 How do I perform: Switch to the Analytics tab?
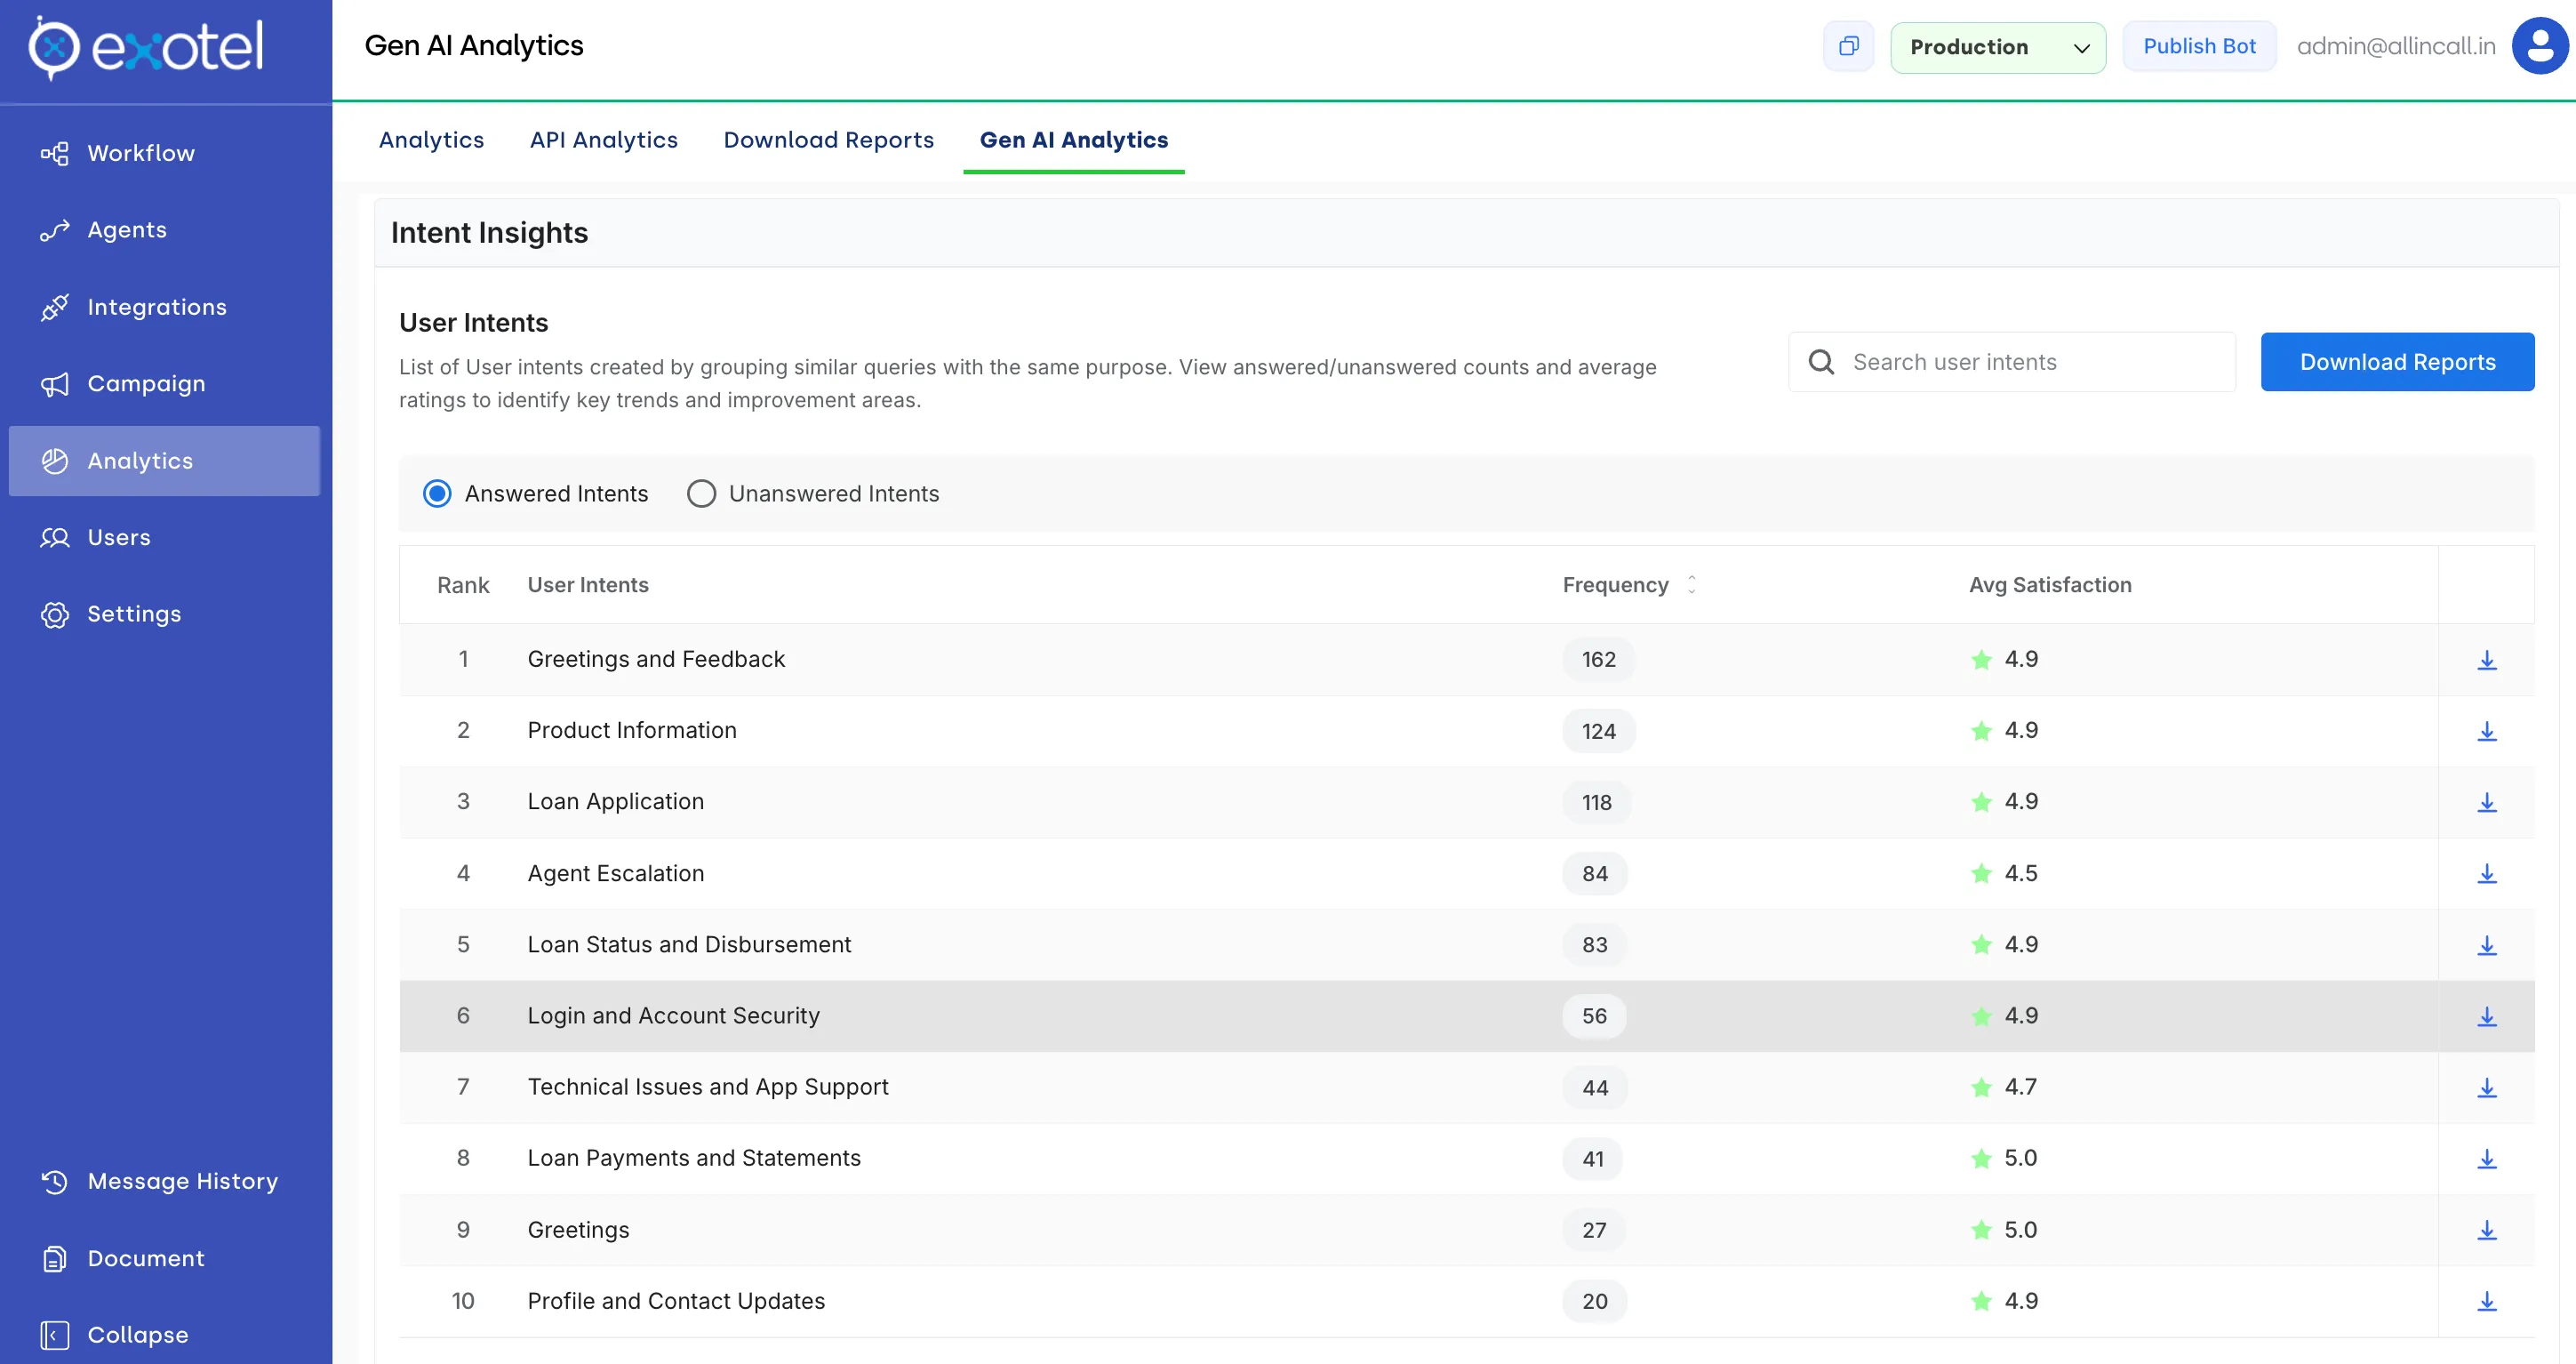(x=431, y=140)
